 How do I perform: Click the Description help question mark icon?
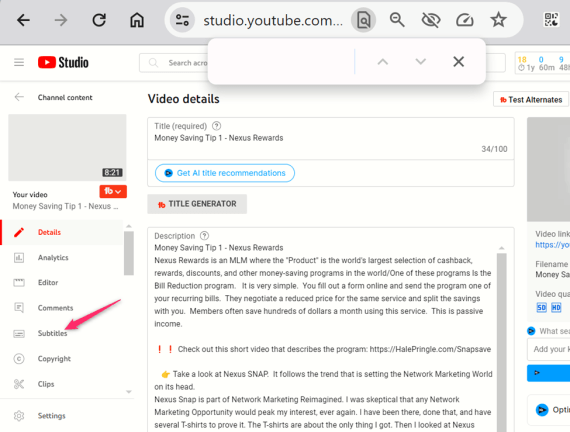click(x=205, y=236)
